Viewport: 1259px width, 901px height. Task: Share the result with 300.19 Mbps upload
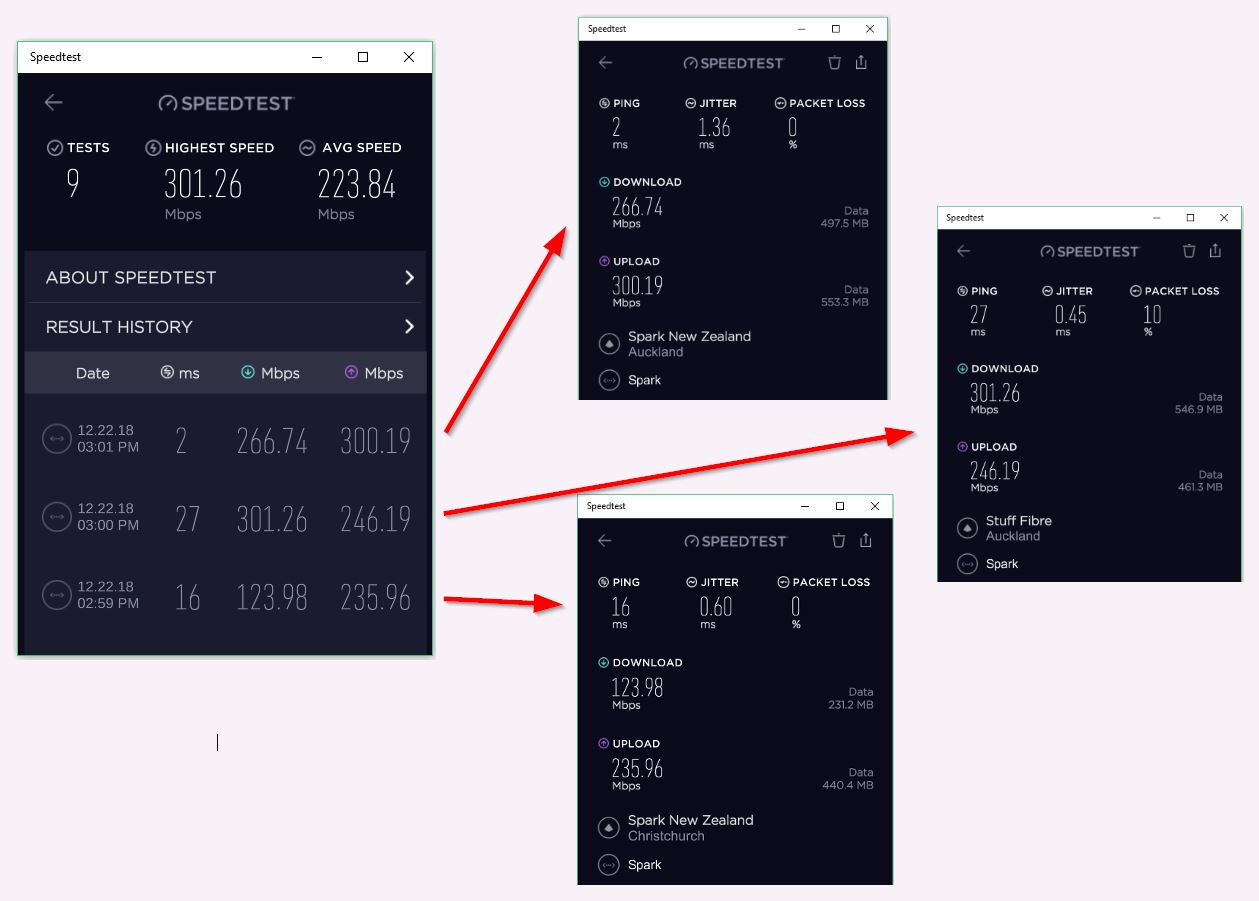pos(861,63)
